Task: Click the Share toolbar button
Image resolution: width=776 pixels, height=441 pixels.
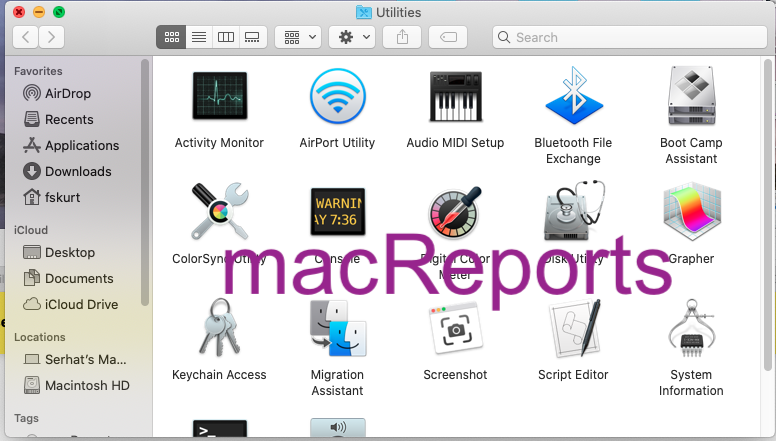Action: (402, 37)
